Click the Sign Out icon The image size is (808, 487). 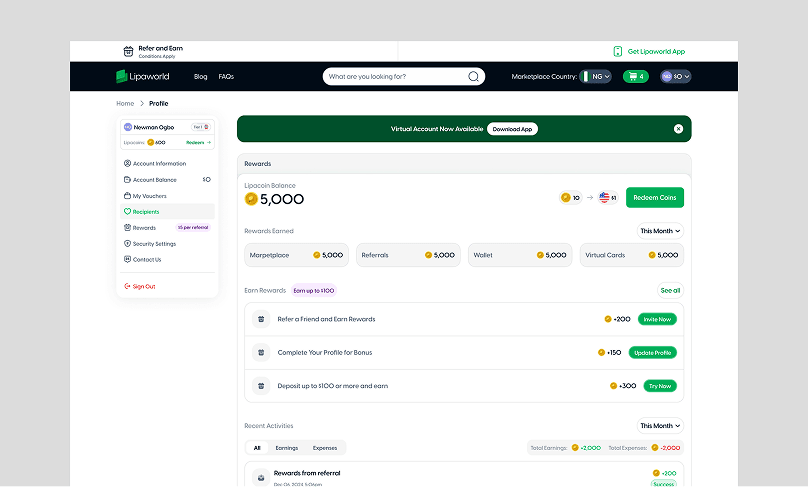coord(127,286)
